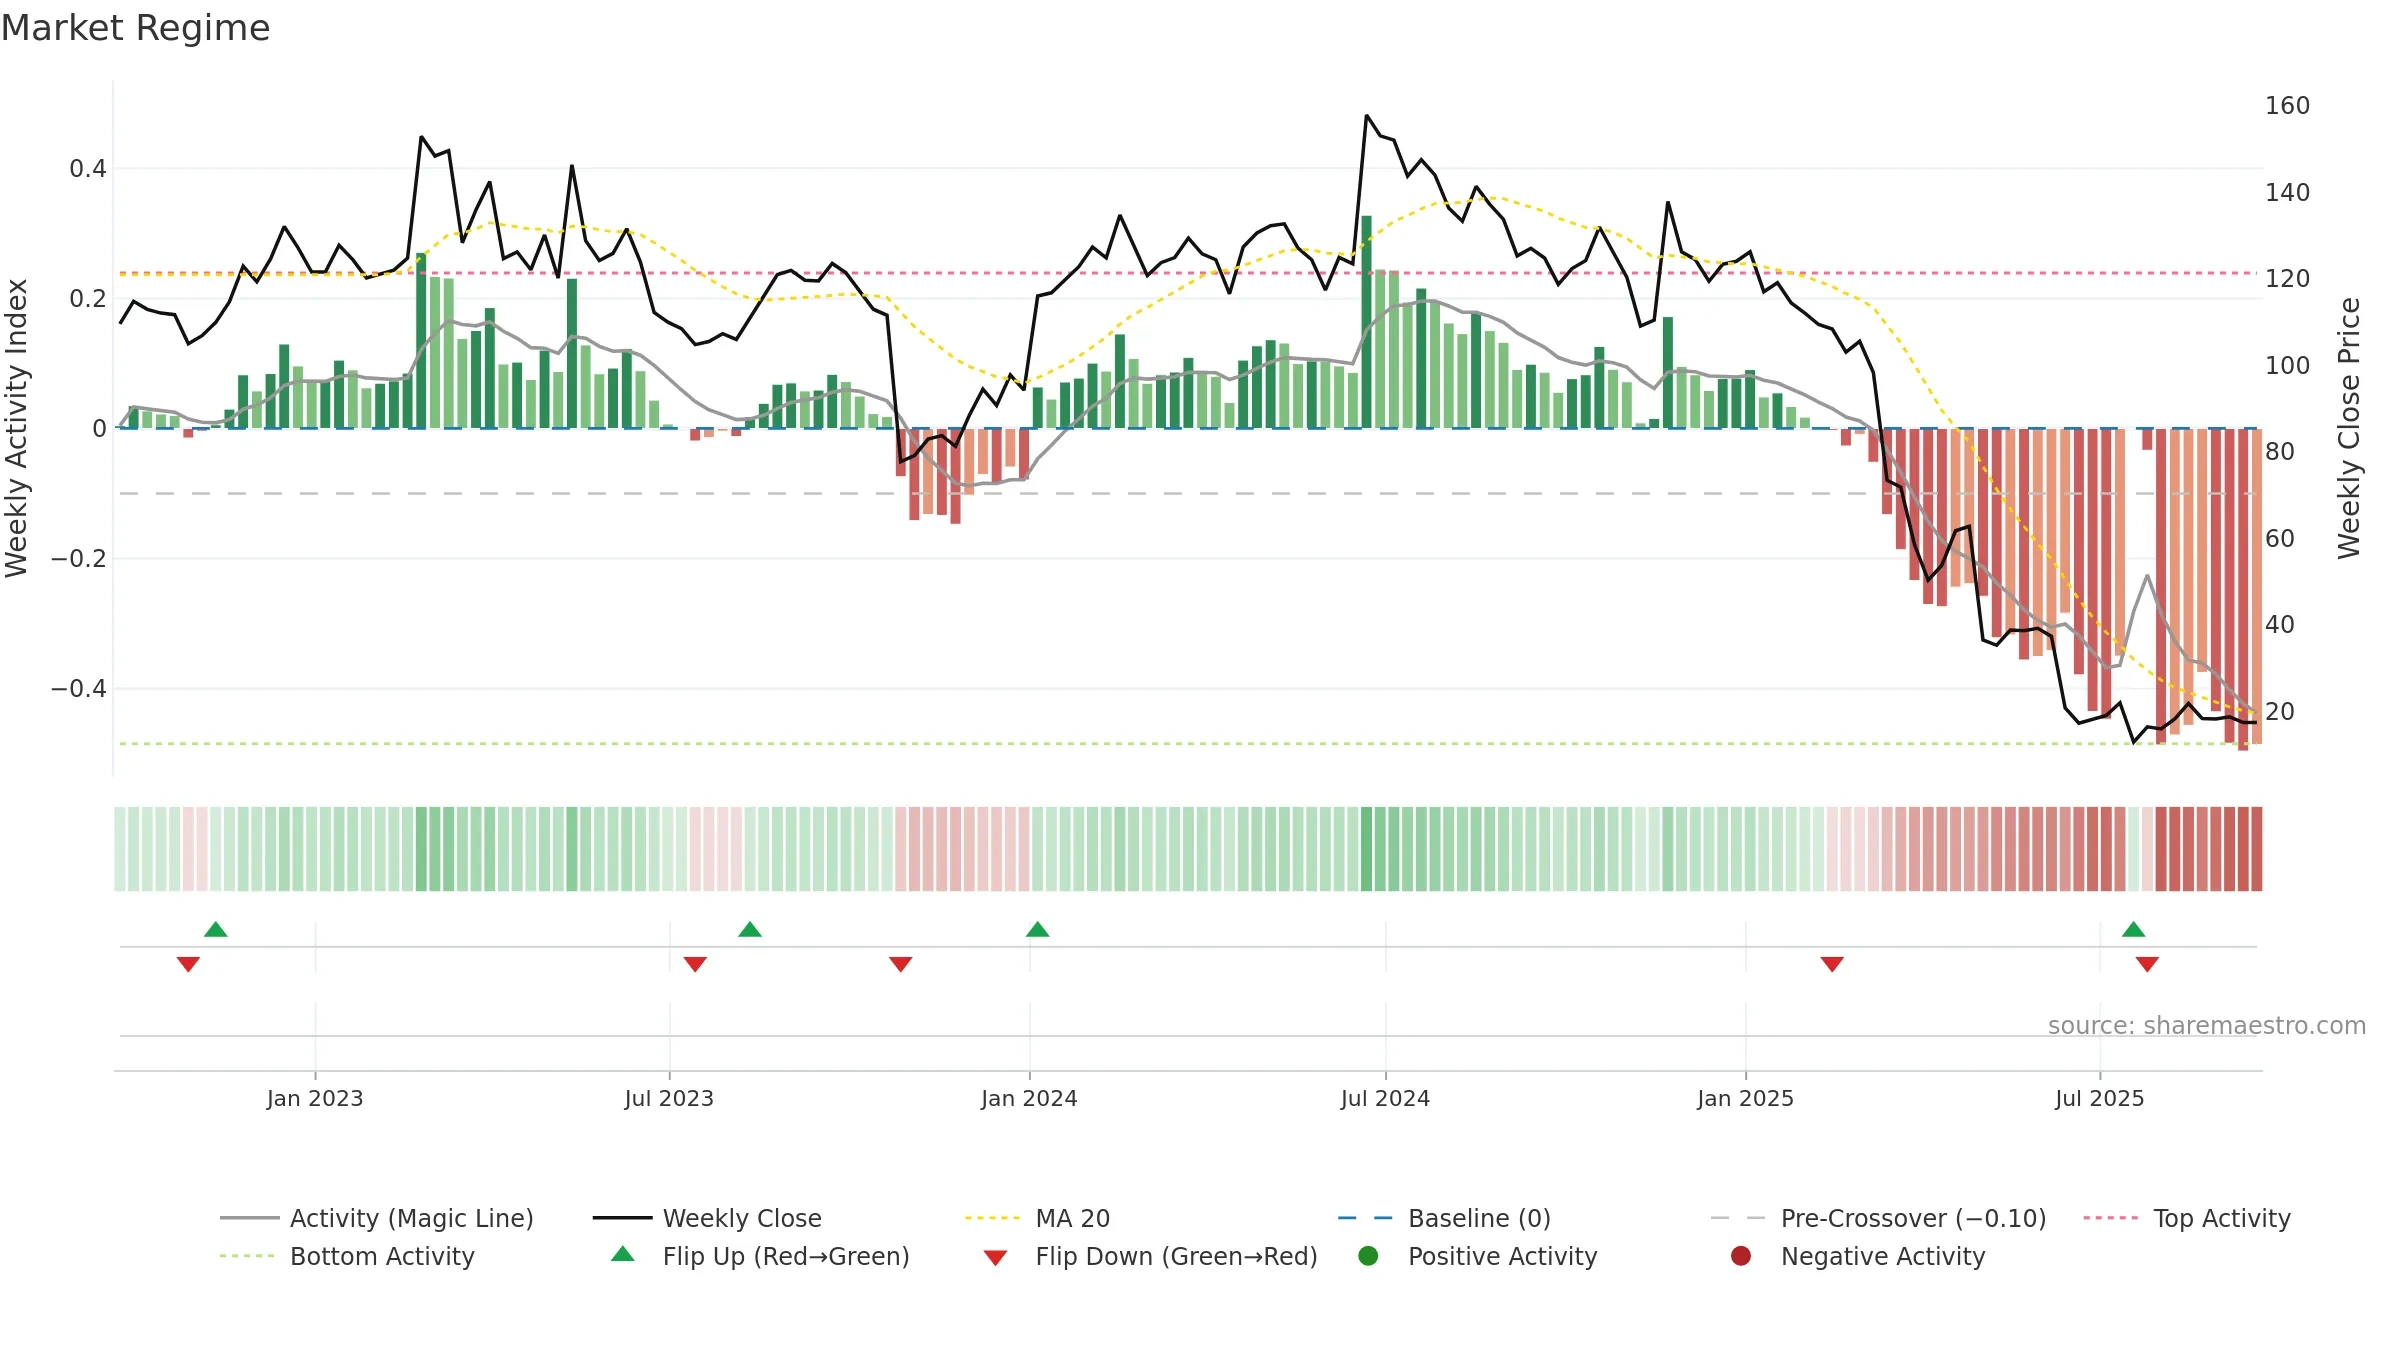This screenshot has height=1350, width=2400.
Task: Click the green dotted Bottom Activity legend swatch
Action: point(247,1256)
